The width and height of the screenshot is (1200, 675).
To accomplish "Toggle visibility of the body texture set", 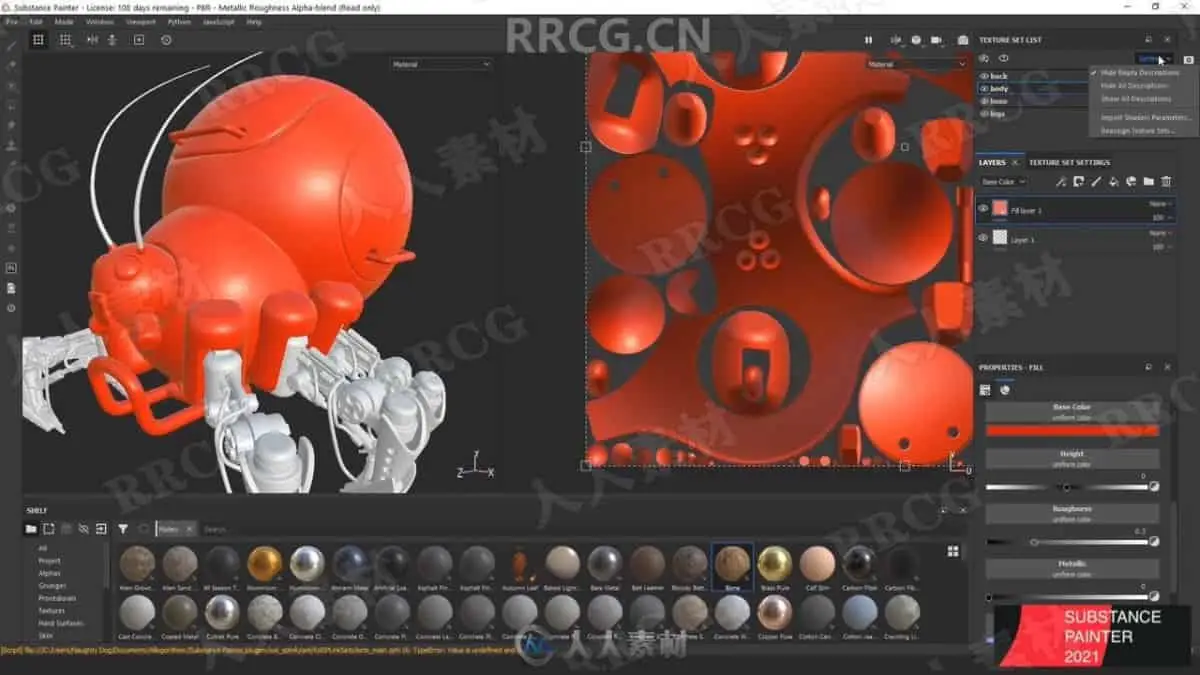I will pyautogui.click(x=984, y=89).
